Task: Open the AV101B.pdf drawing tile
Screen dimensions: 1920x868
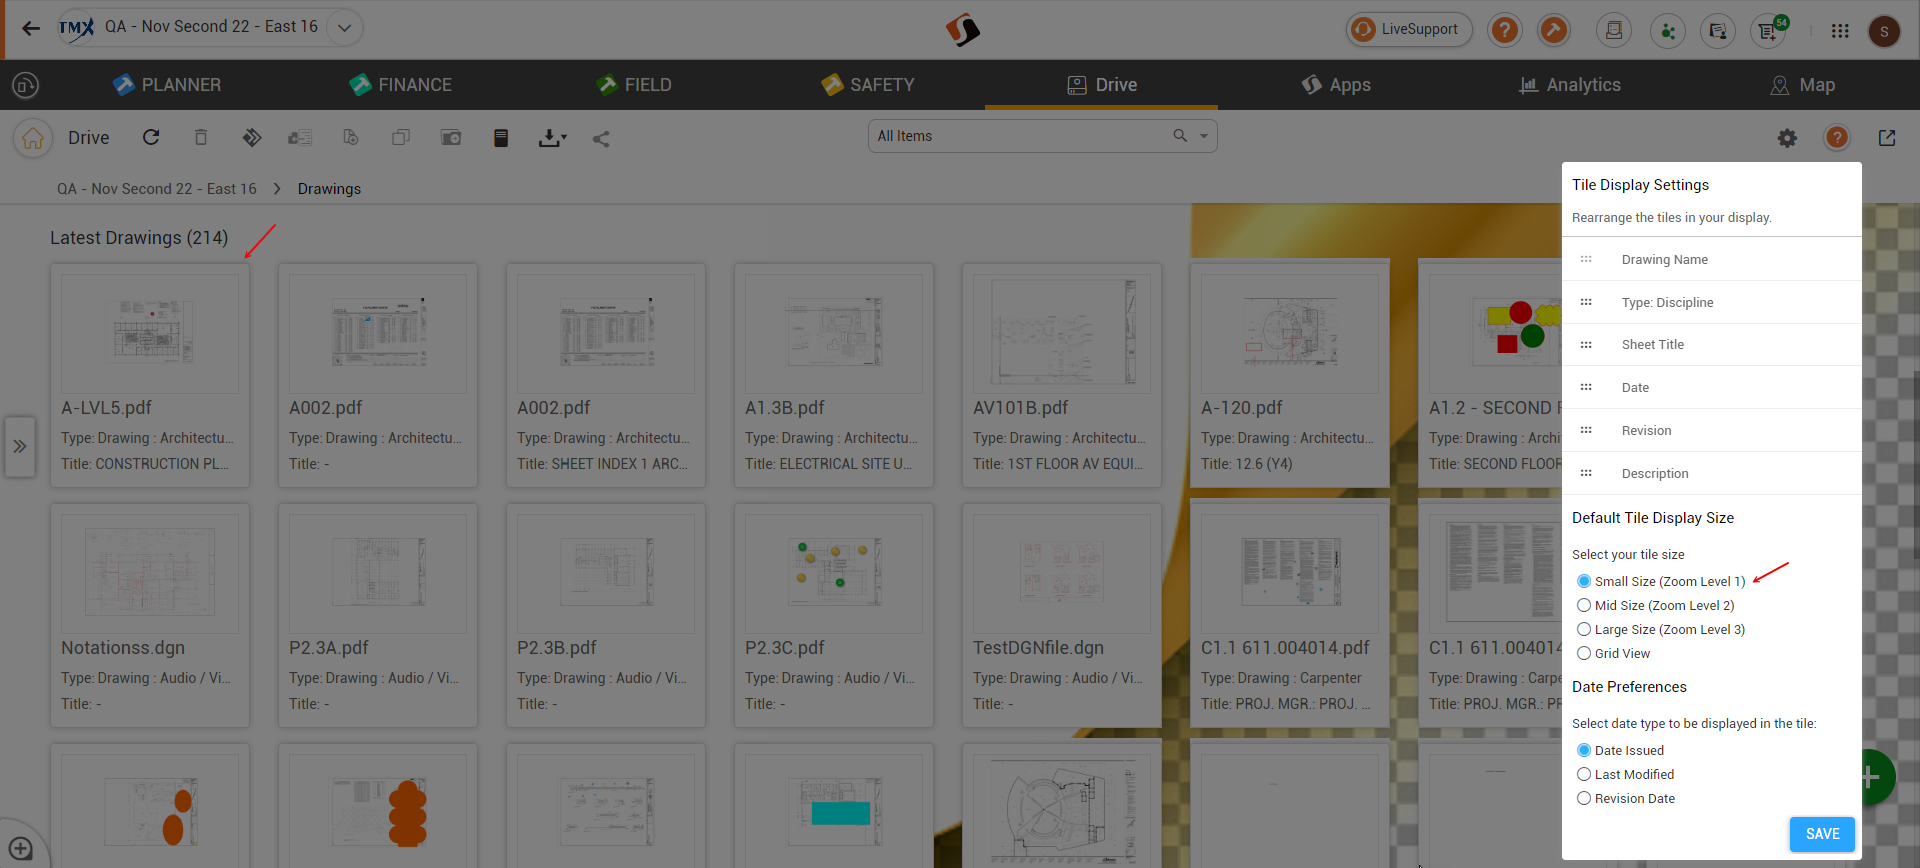Action: pos(1062,375)
